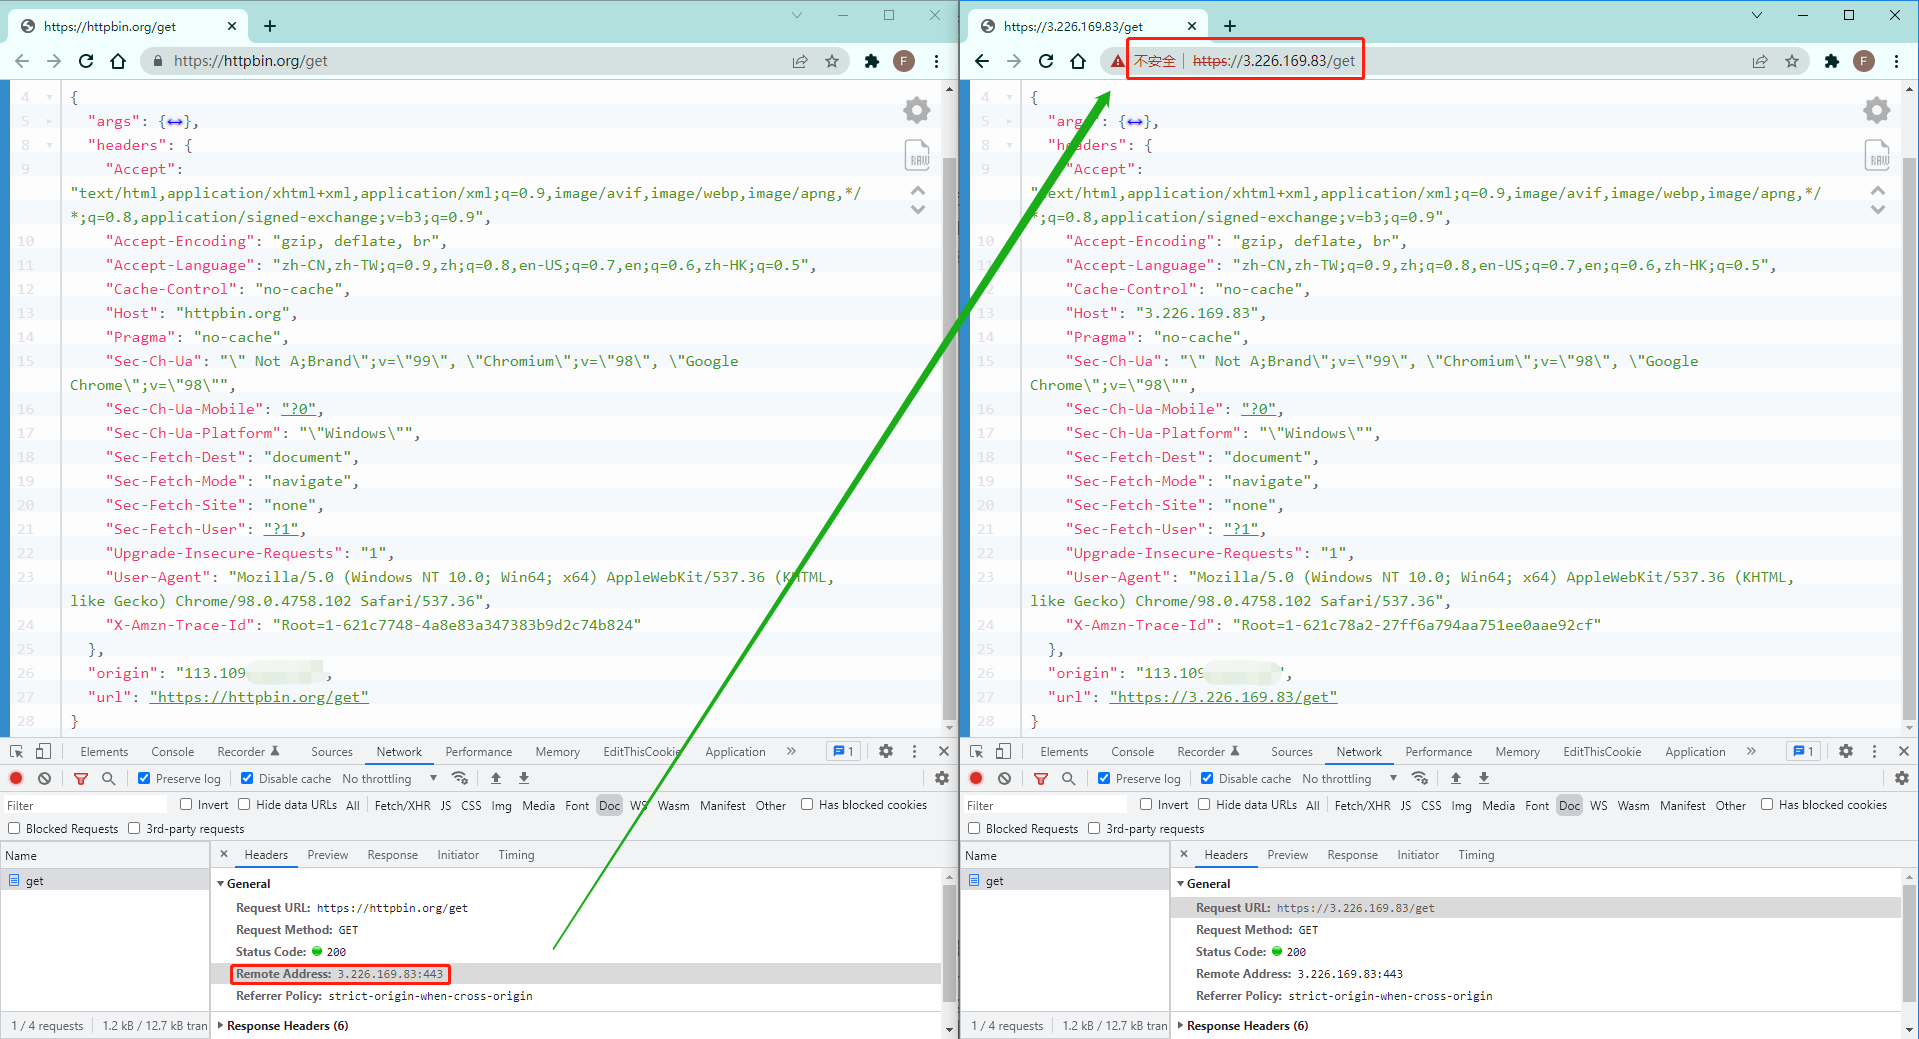Show more DevTools tabs in the right window
This screenshot has width=1919, height=1039.
click(1751, 751)
